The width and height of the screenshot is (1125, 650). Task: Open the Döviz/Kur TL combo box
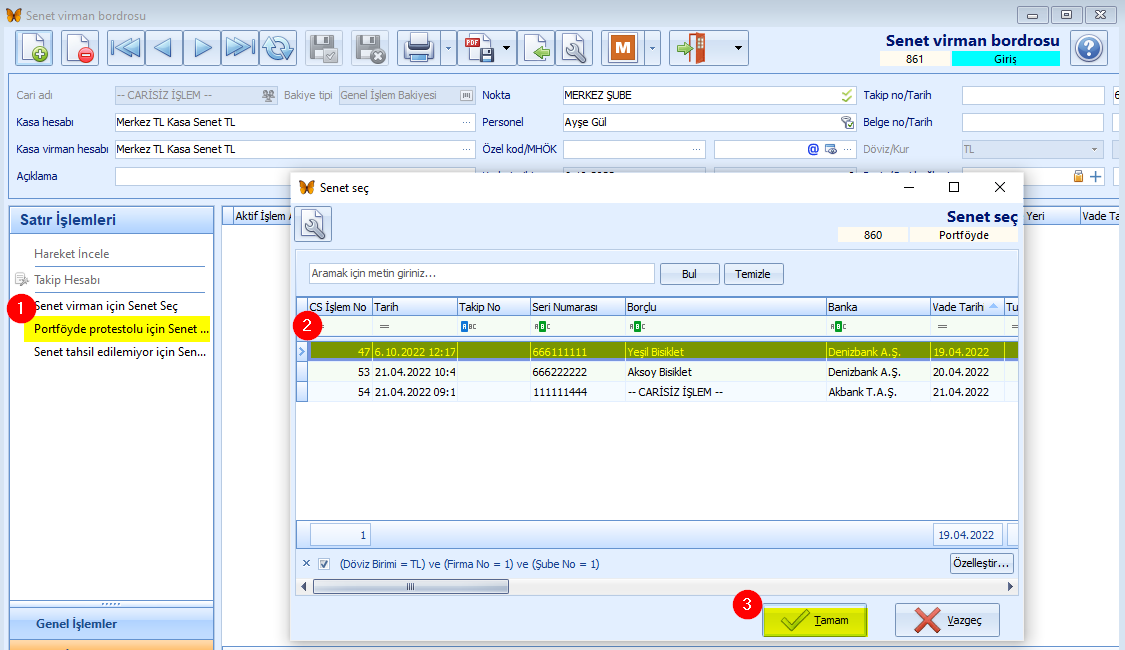click(x=1032, y=149)
